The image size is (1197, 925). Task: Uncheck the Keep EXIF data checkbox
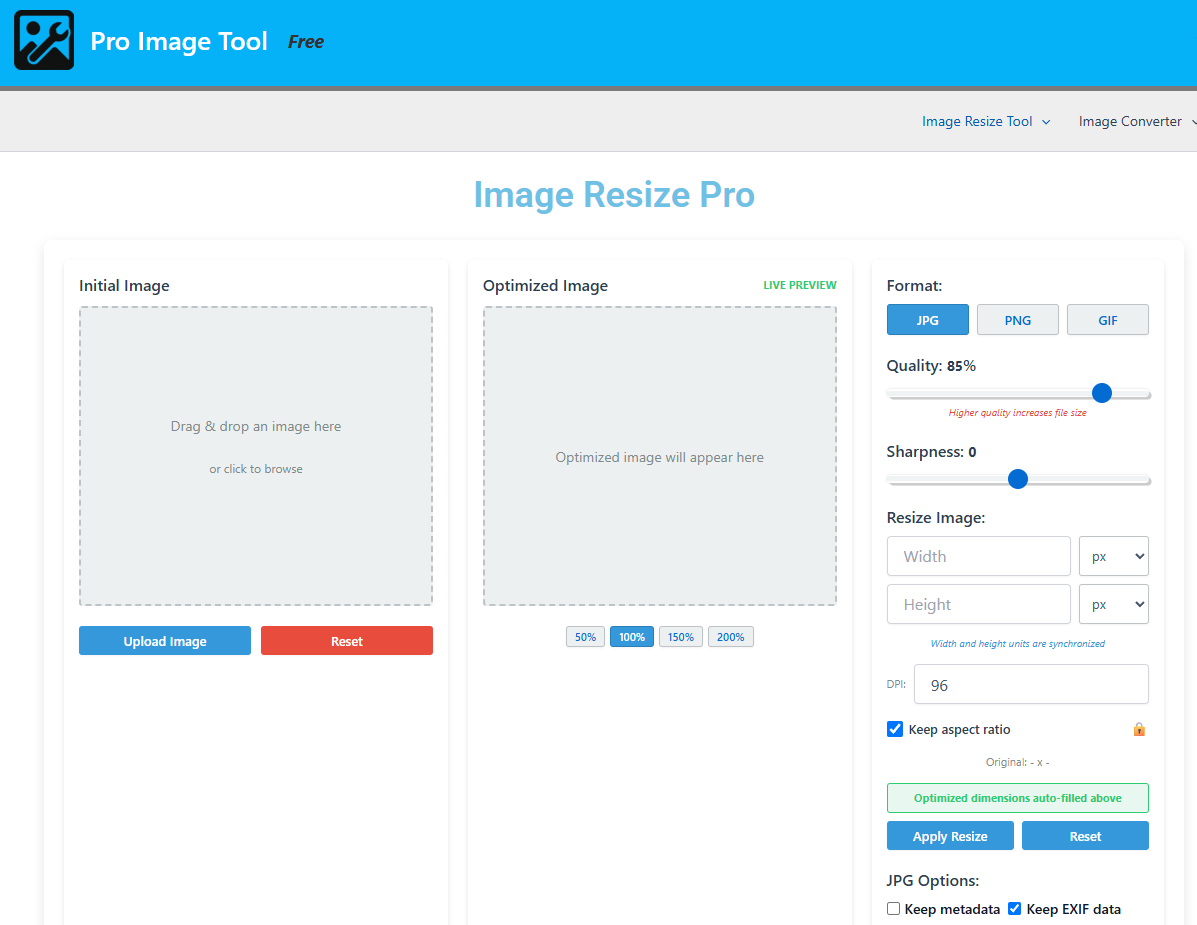click(x=1015, y=909)
